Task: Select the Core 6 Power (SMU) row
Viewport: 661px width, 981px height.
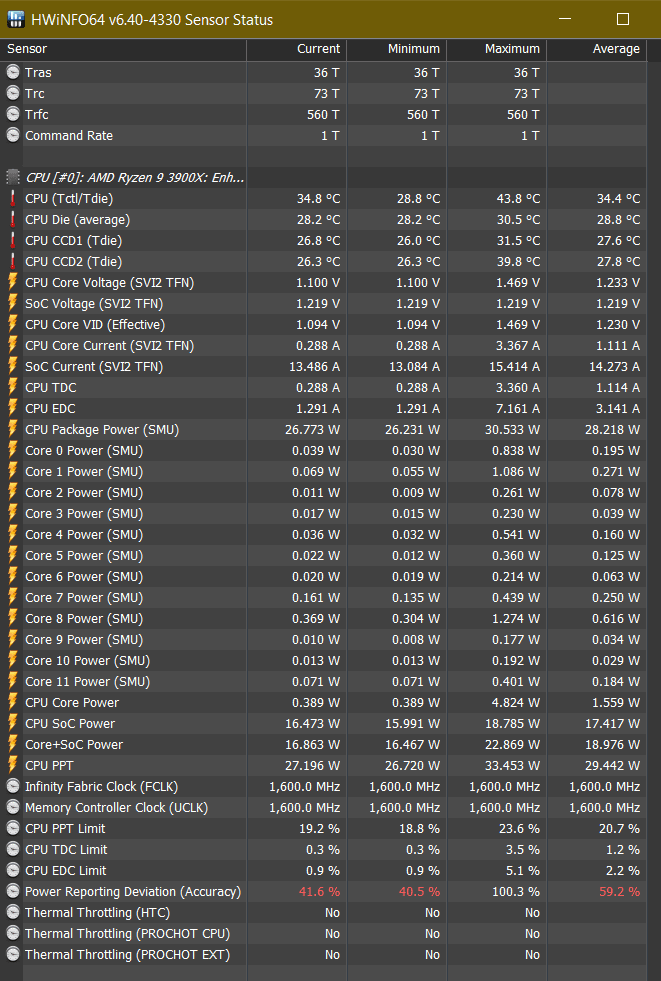Action: pos(323,576)
